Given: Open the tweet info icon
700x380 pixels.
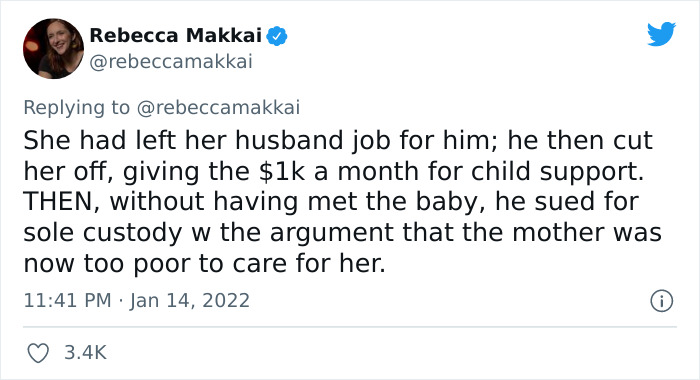Looking at the screenshot, I should click(662, 301).
